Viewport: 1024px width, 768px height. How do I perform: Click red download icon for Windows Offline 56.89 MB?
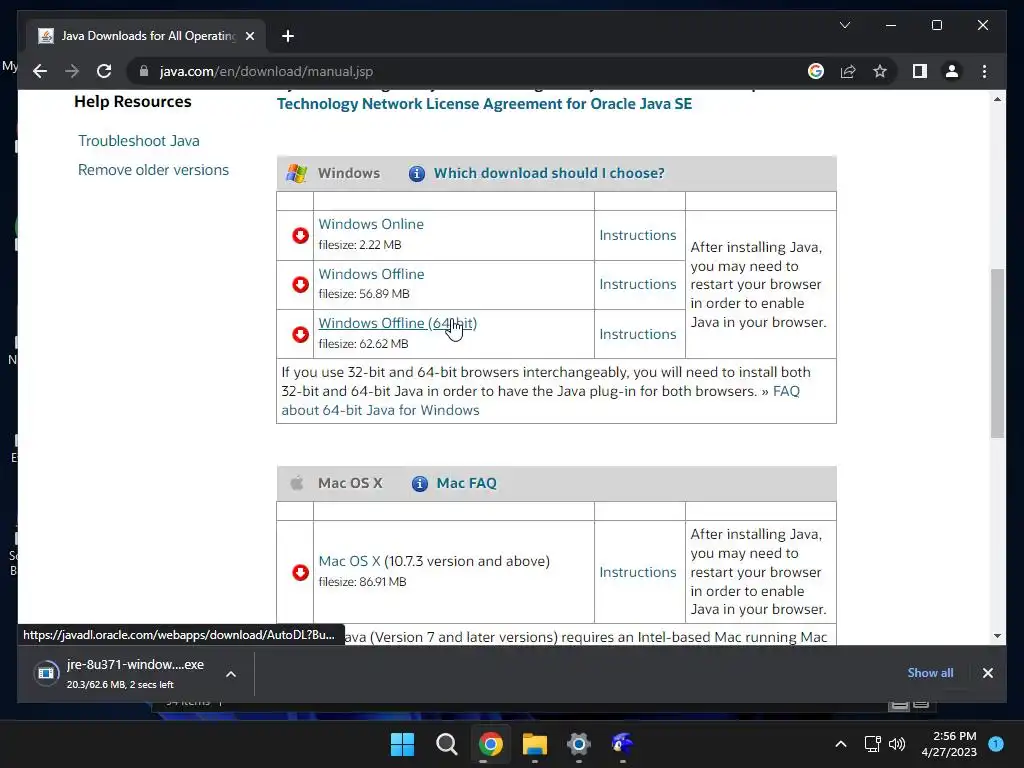(300, 284)
